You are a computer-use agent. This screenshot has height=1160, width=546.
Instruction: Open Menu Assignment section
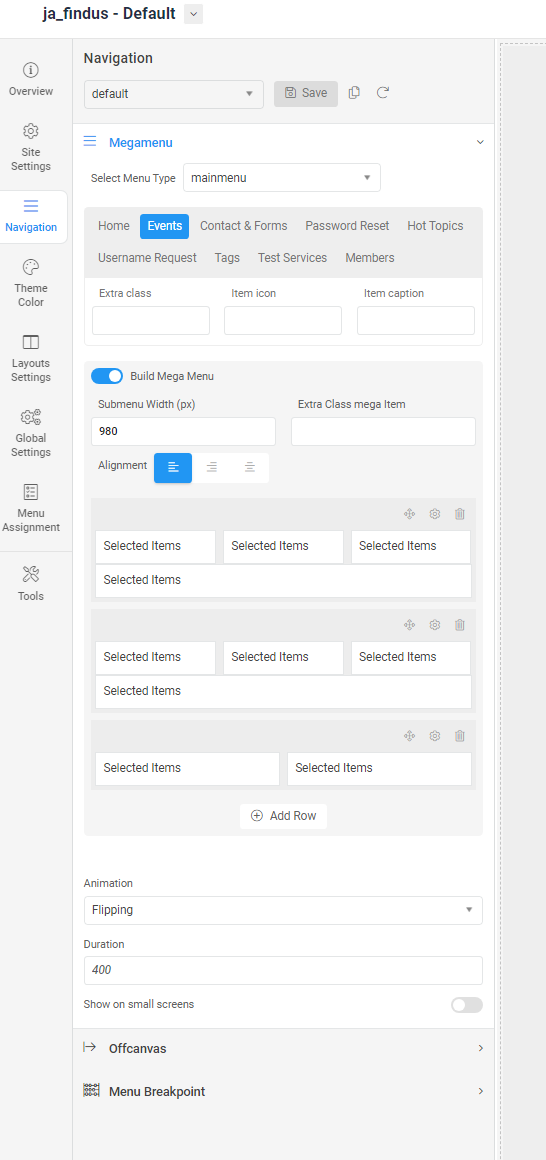[31, 509]
